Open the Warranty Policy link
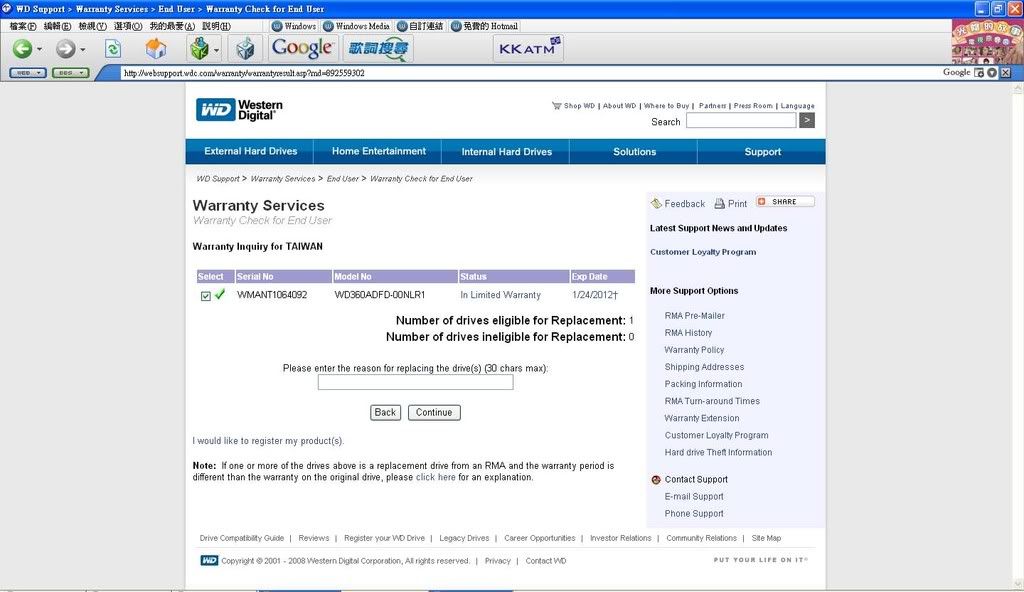The height and width of the screenshot is (592, 1024). tap(694, 350)
